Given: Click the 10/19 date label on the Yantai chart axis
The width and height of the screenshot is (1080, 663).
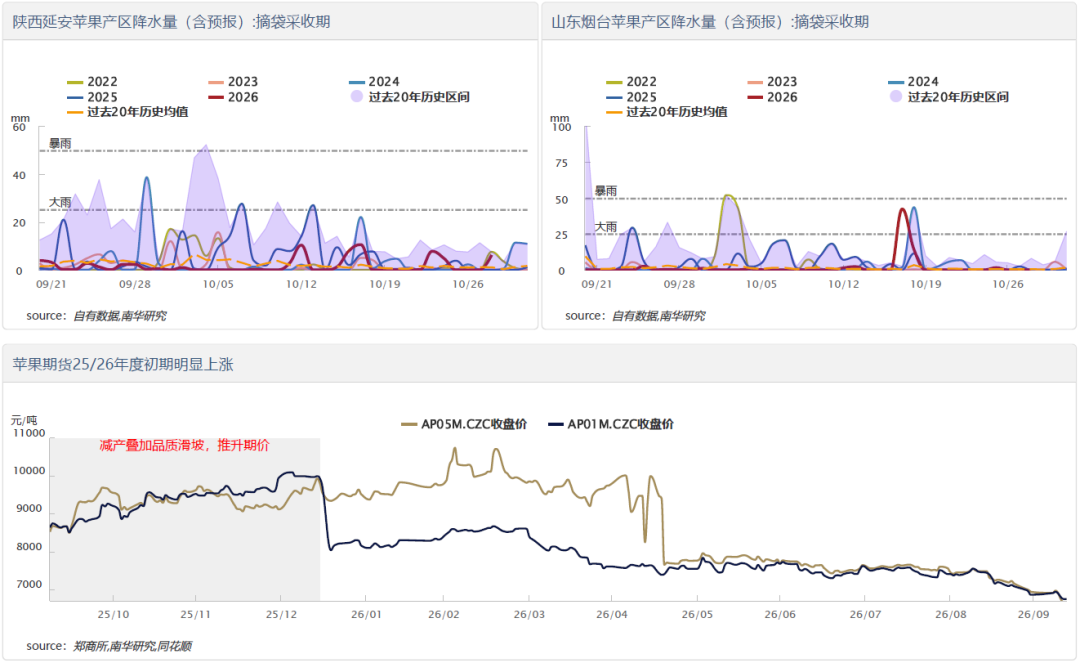Looking at the screenshot, I should pos(926,284).
